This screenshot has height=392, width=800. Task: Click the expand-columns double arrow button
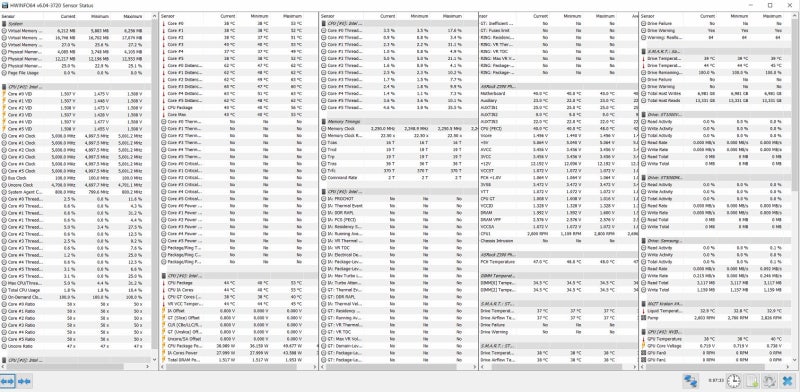click(8, 381)
